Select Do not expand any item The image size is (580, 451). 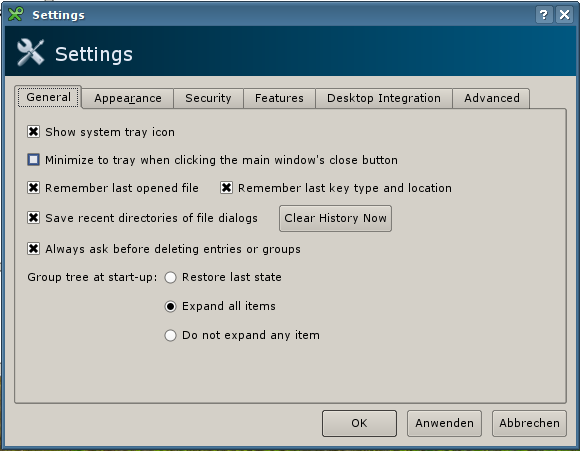point(171,335)
